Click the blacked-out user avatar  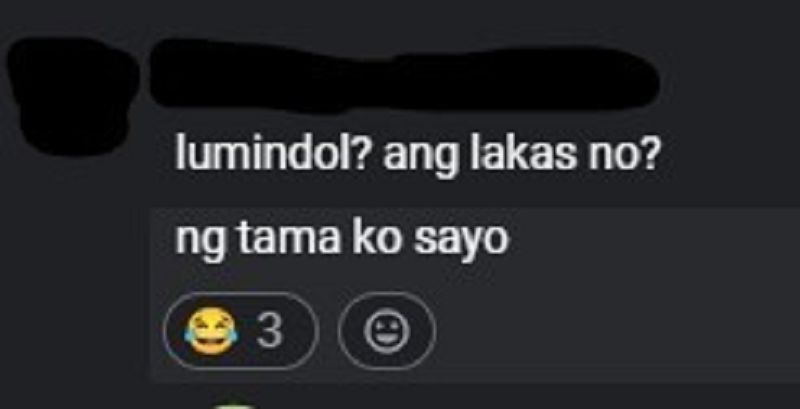point(72,96)
